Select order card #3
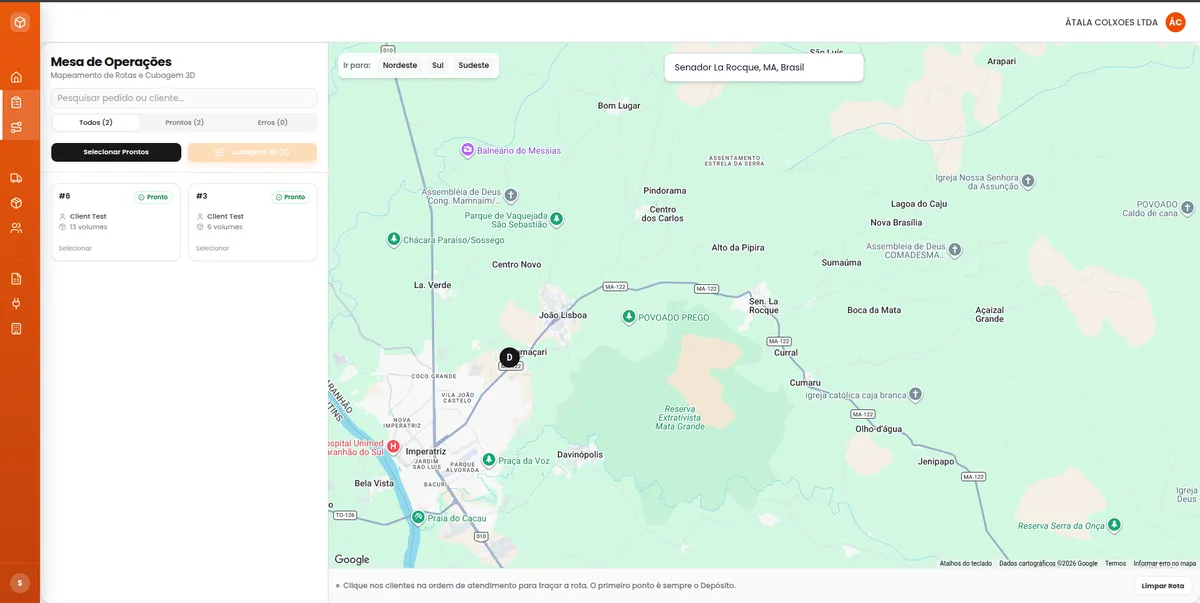The image size is (1200, 603). point(253,221)
